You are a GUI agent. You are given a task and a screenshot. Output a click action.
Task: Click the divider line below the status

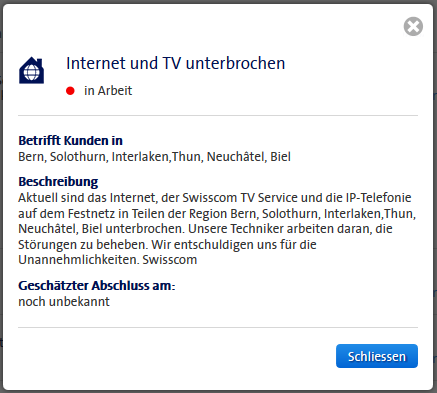click(218, 116)
